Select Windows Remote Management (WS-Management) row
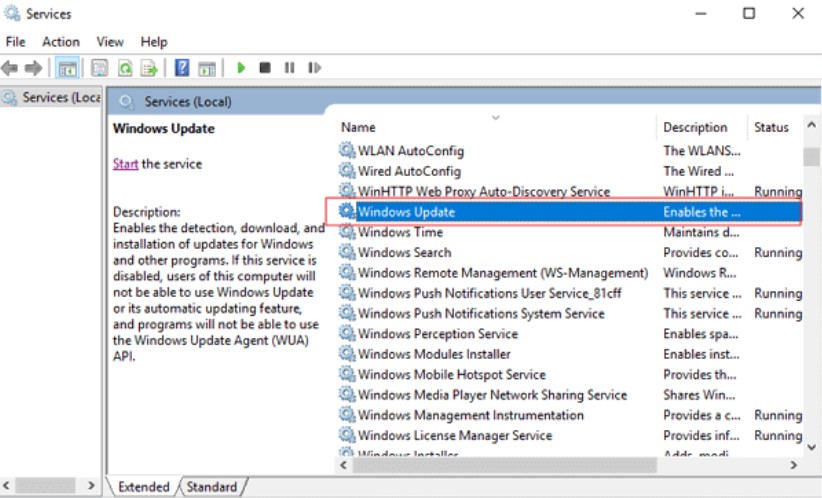This screenshot has width=822, height=498. [570, 273]
